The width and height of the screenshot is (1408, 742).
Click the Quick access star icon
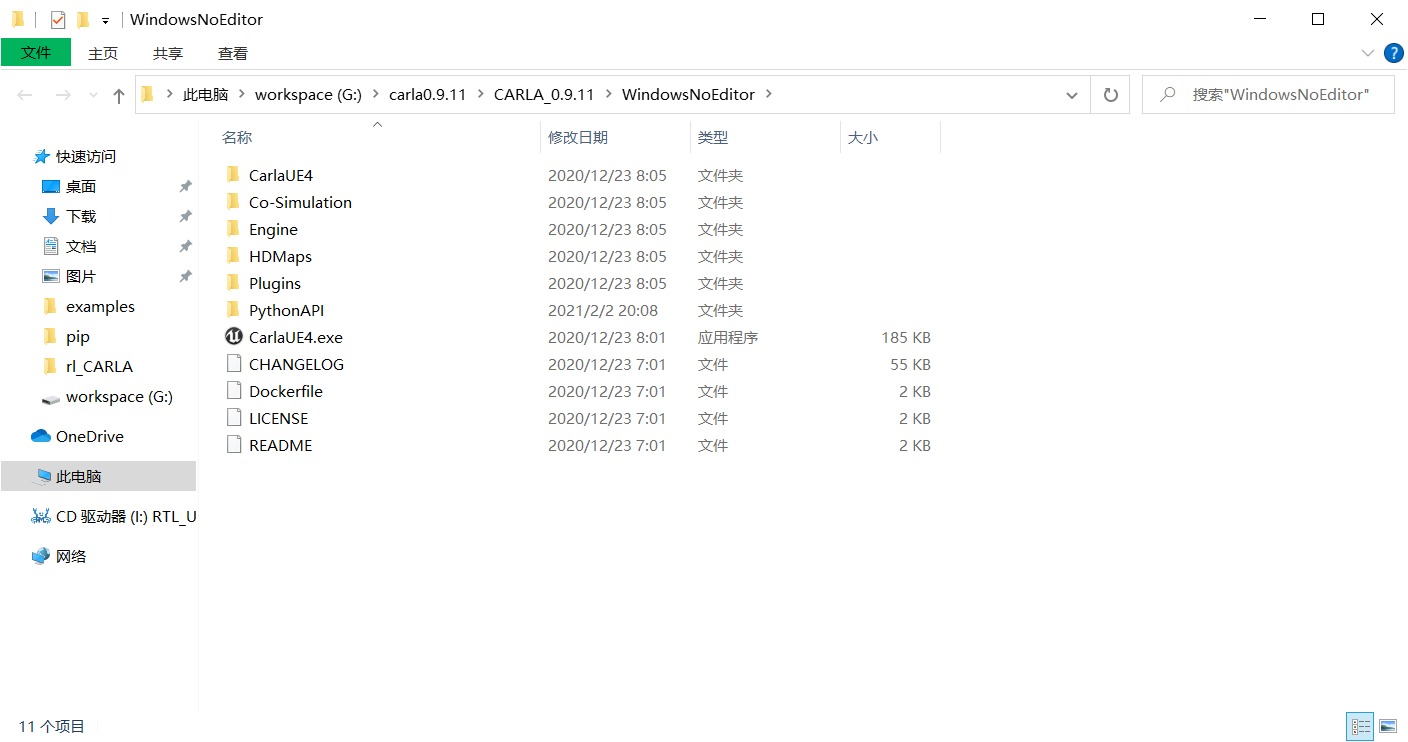pos(41,156)
